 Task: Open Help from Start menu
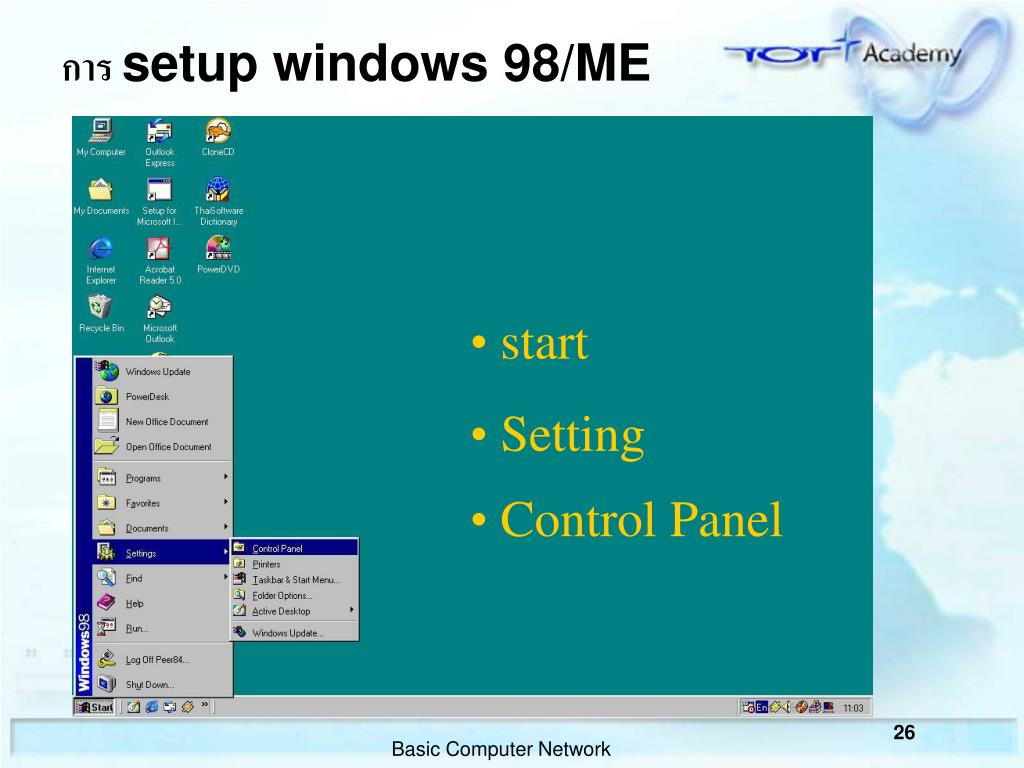163,603
